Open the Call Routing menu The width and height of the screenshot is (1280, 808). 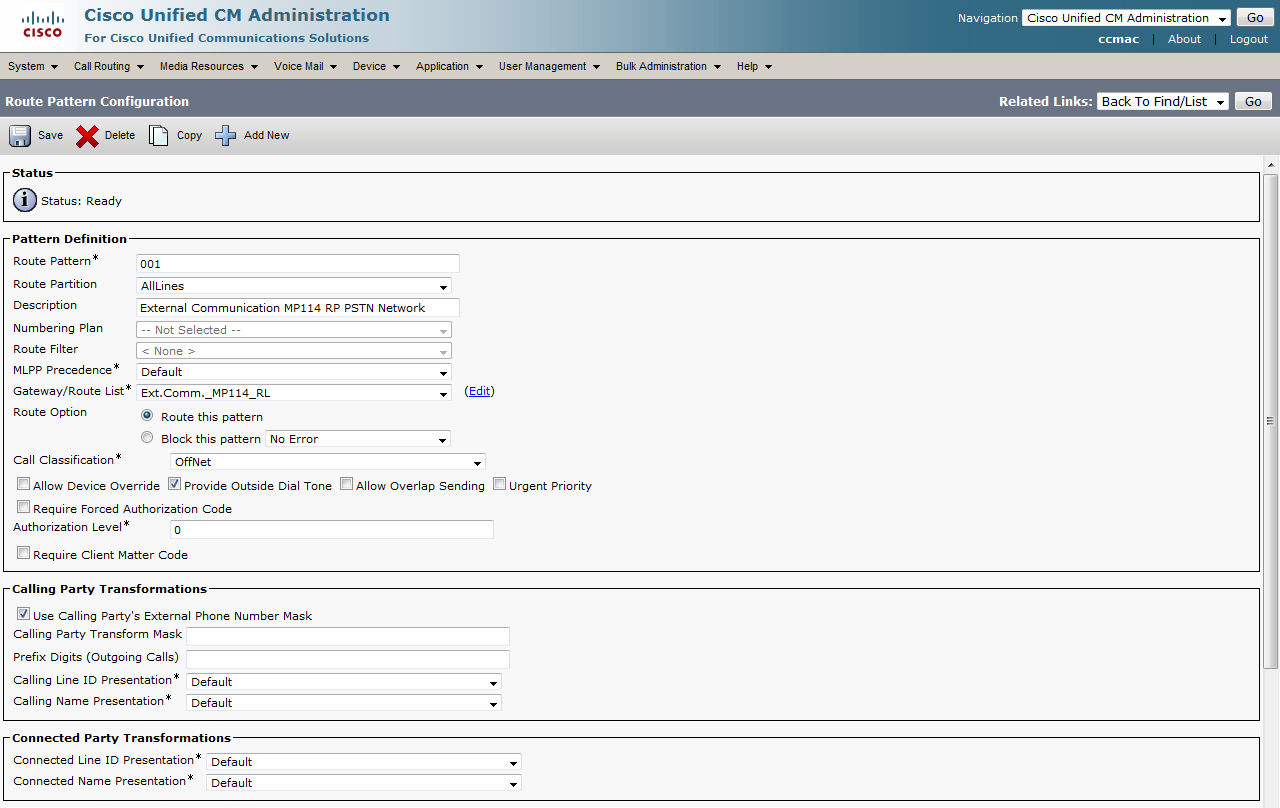pos(108,67)
